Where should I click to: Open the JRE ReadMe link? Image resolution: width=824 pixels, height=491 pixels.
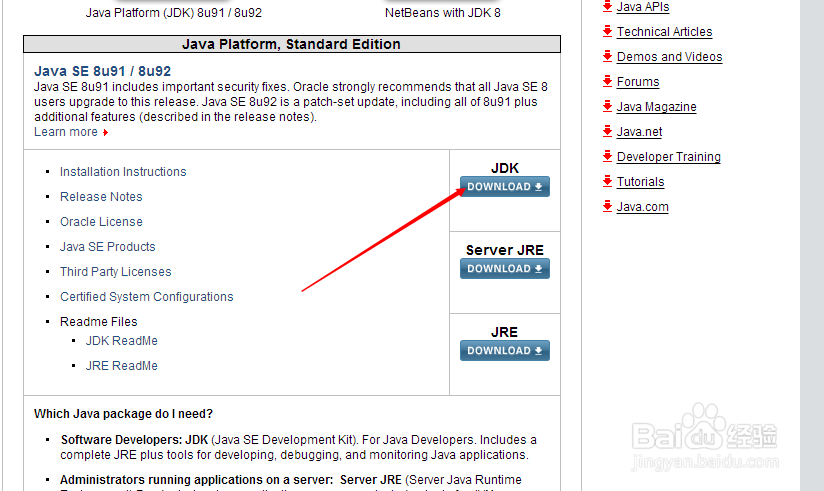tap(121, 366)
